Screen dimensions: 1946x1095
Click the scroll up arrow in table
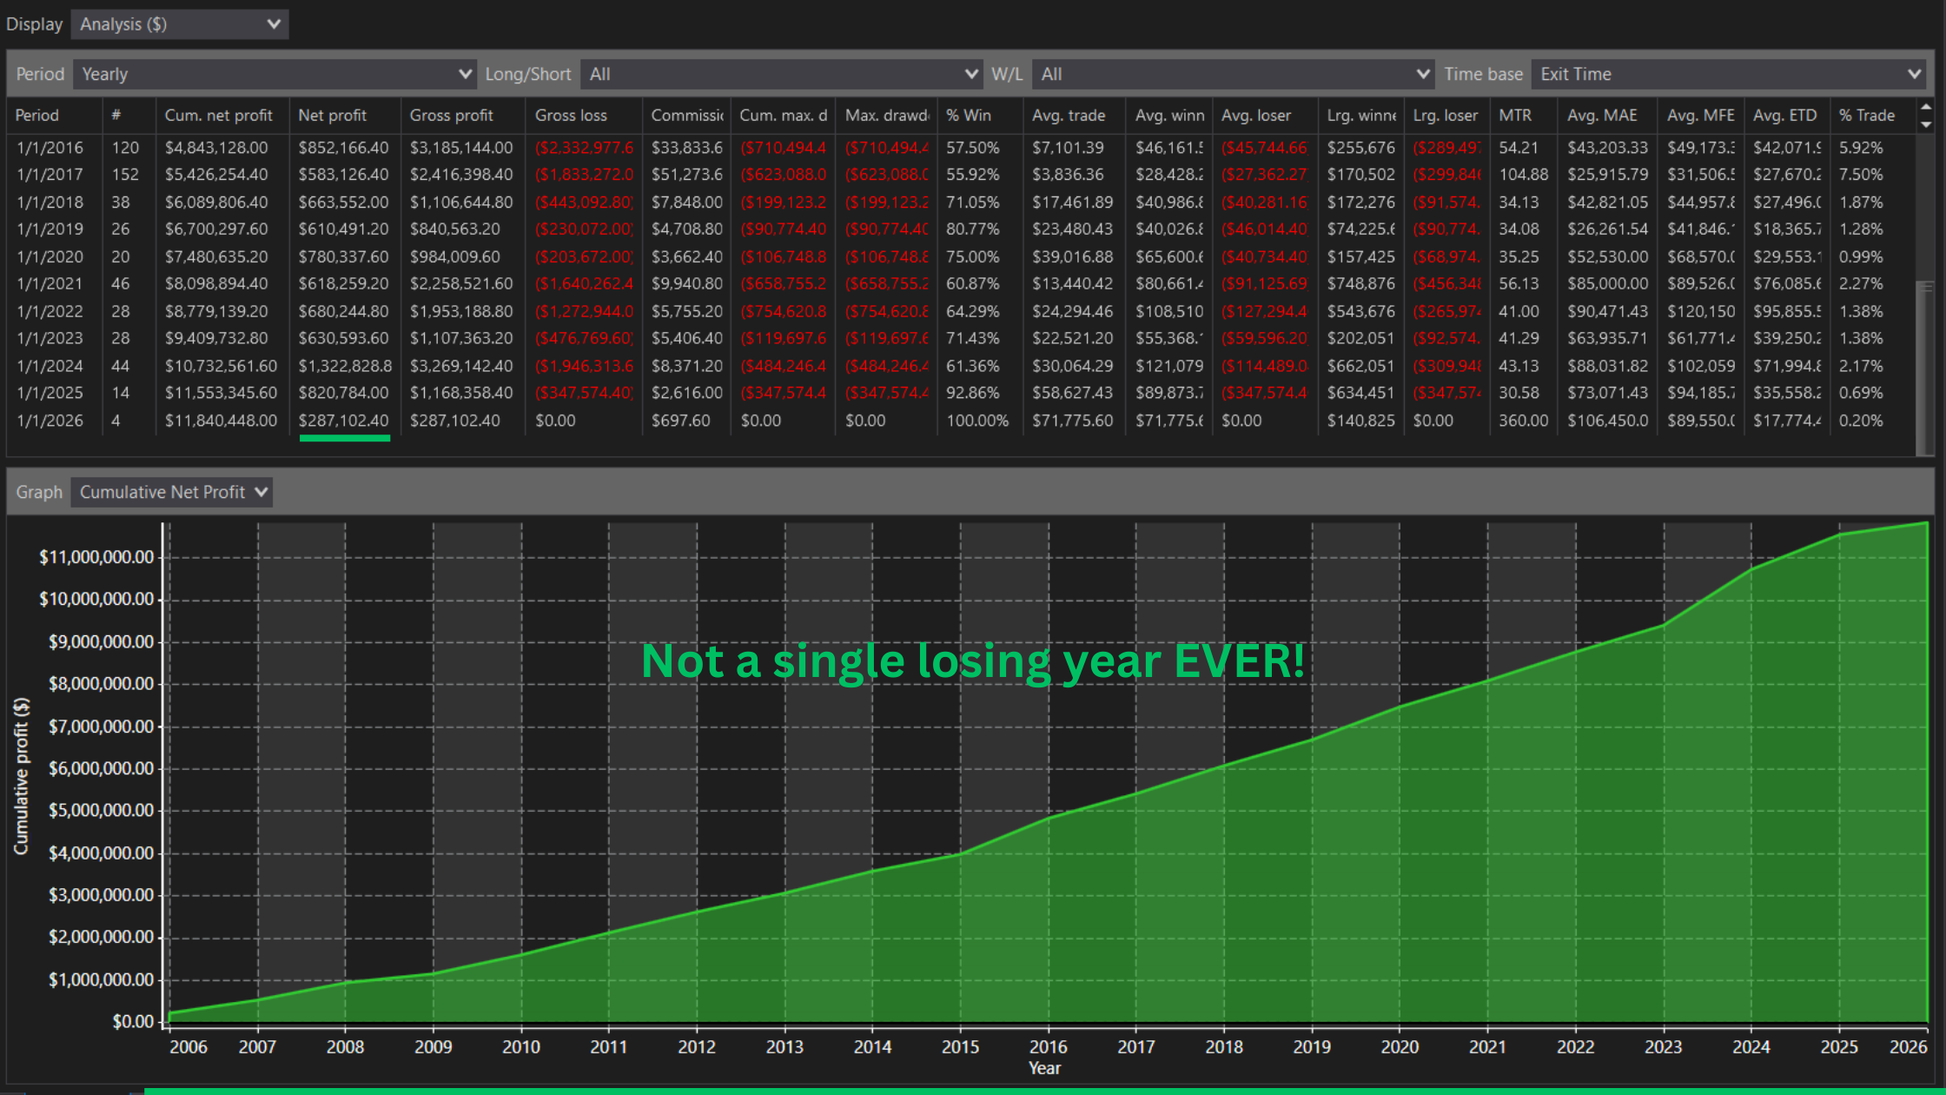tap(1926, 107)
